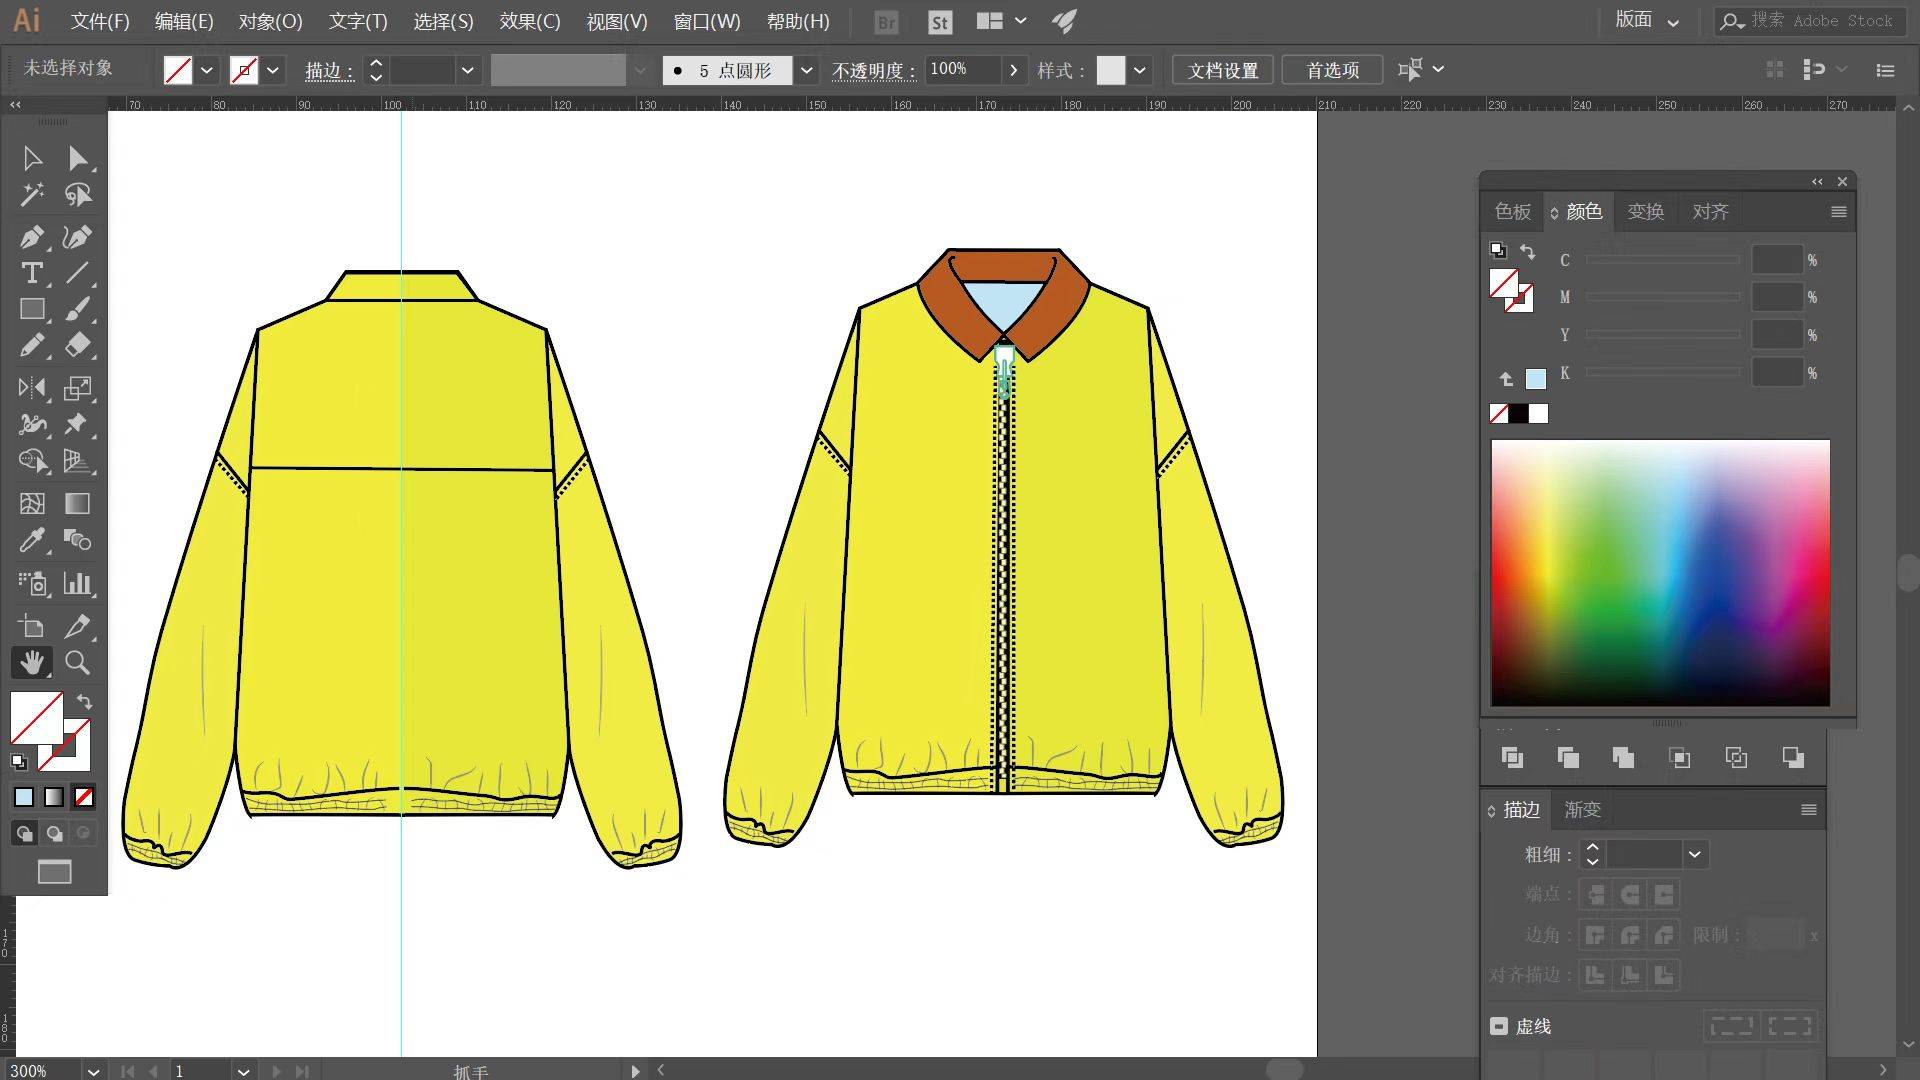Screen dimensions: 1920x1080
Task: Switch to the 渐变 tab
Action: click(1582, 809)
